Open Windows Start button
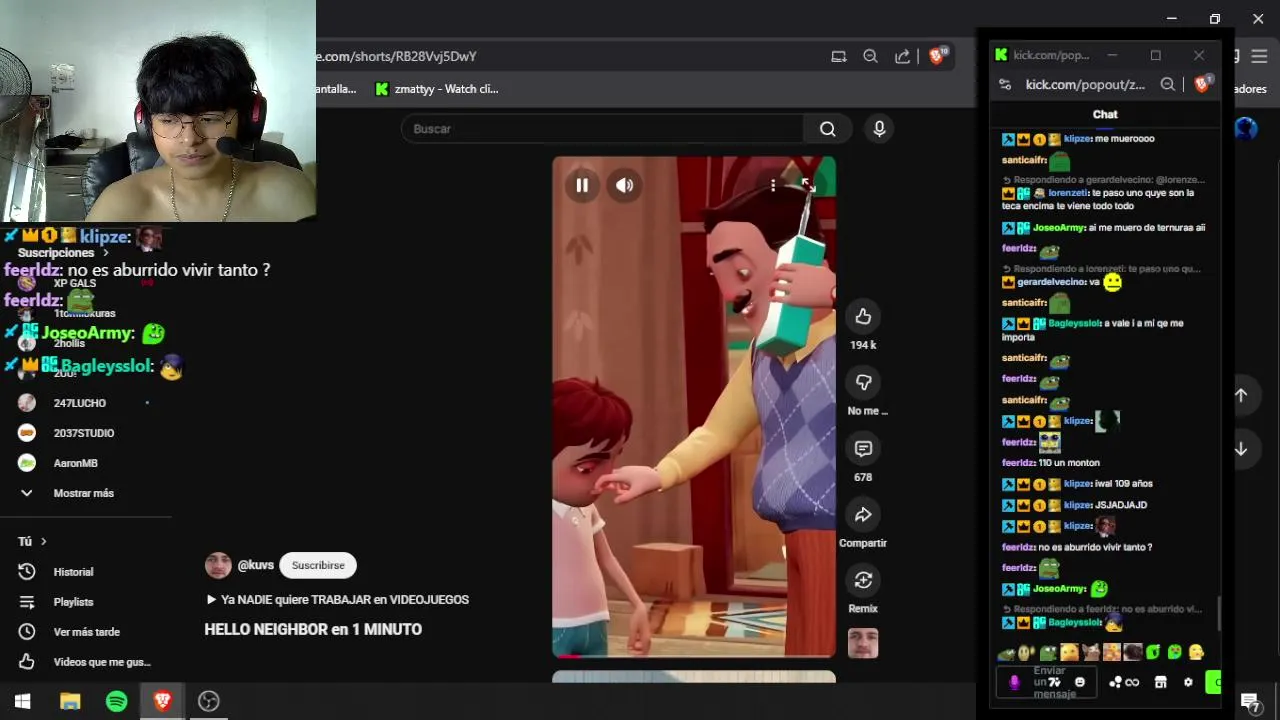Viewport: 1280px width, 720px height. coord(22,701)
